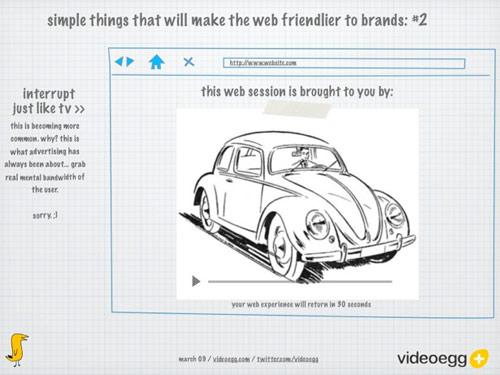Click the tape strip above car picture

coord(297,109)
